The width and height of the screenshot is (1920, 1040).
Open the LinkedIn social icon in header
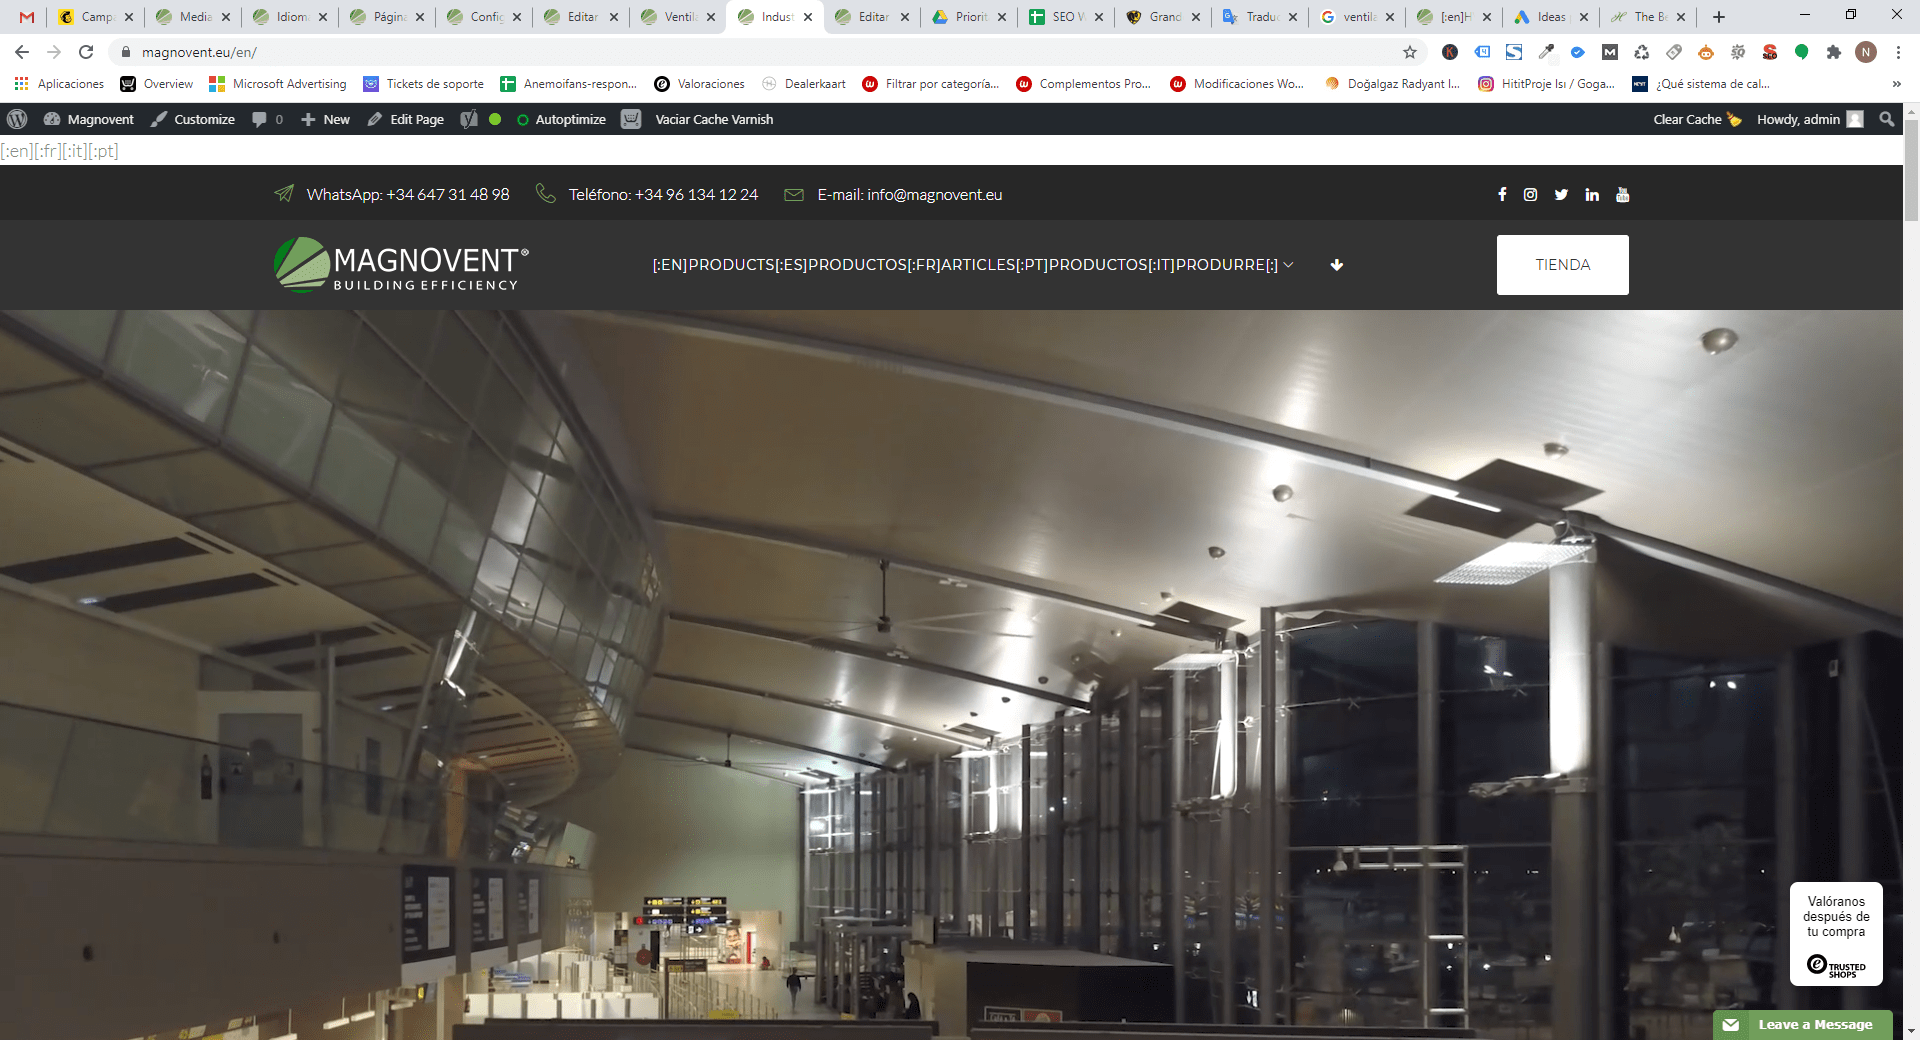point(1592,195)
